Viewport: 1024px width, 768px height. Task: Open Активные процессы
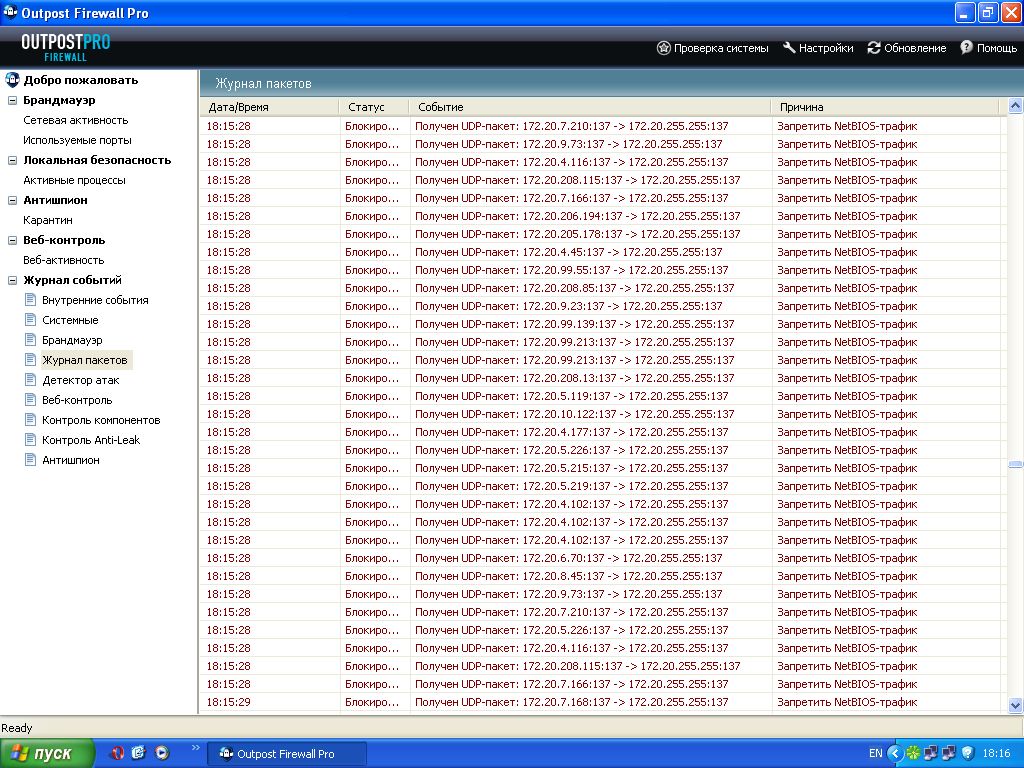[x=74, y=180]
